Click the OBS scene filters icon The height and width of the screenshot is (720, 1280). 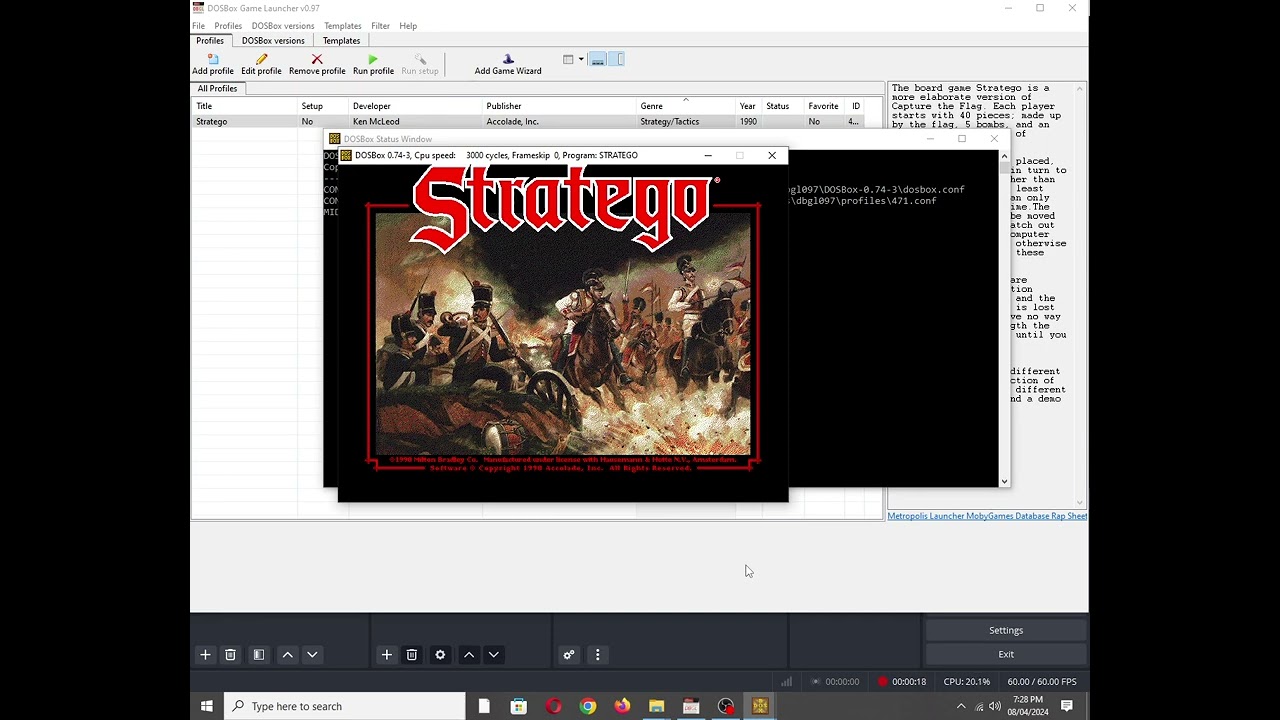pos(259,655)
